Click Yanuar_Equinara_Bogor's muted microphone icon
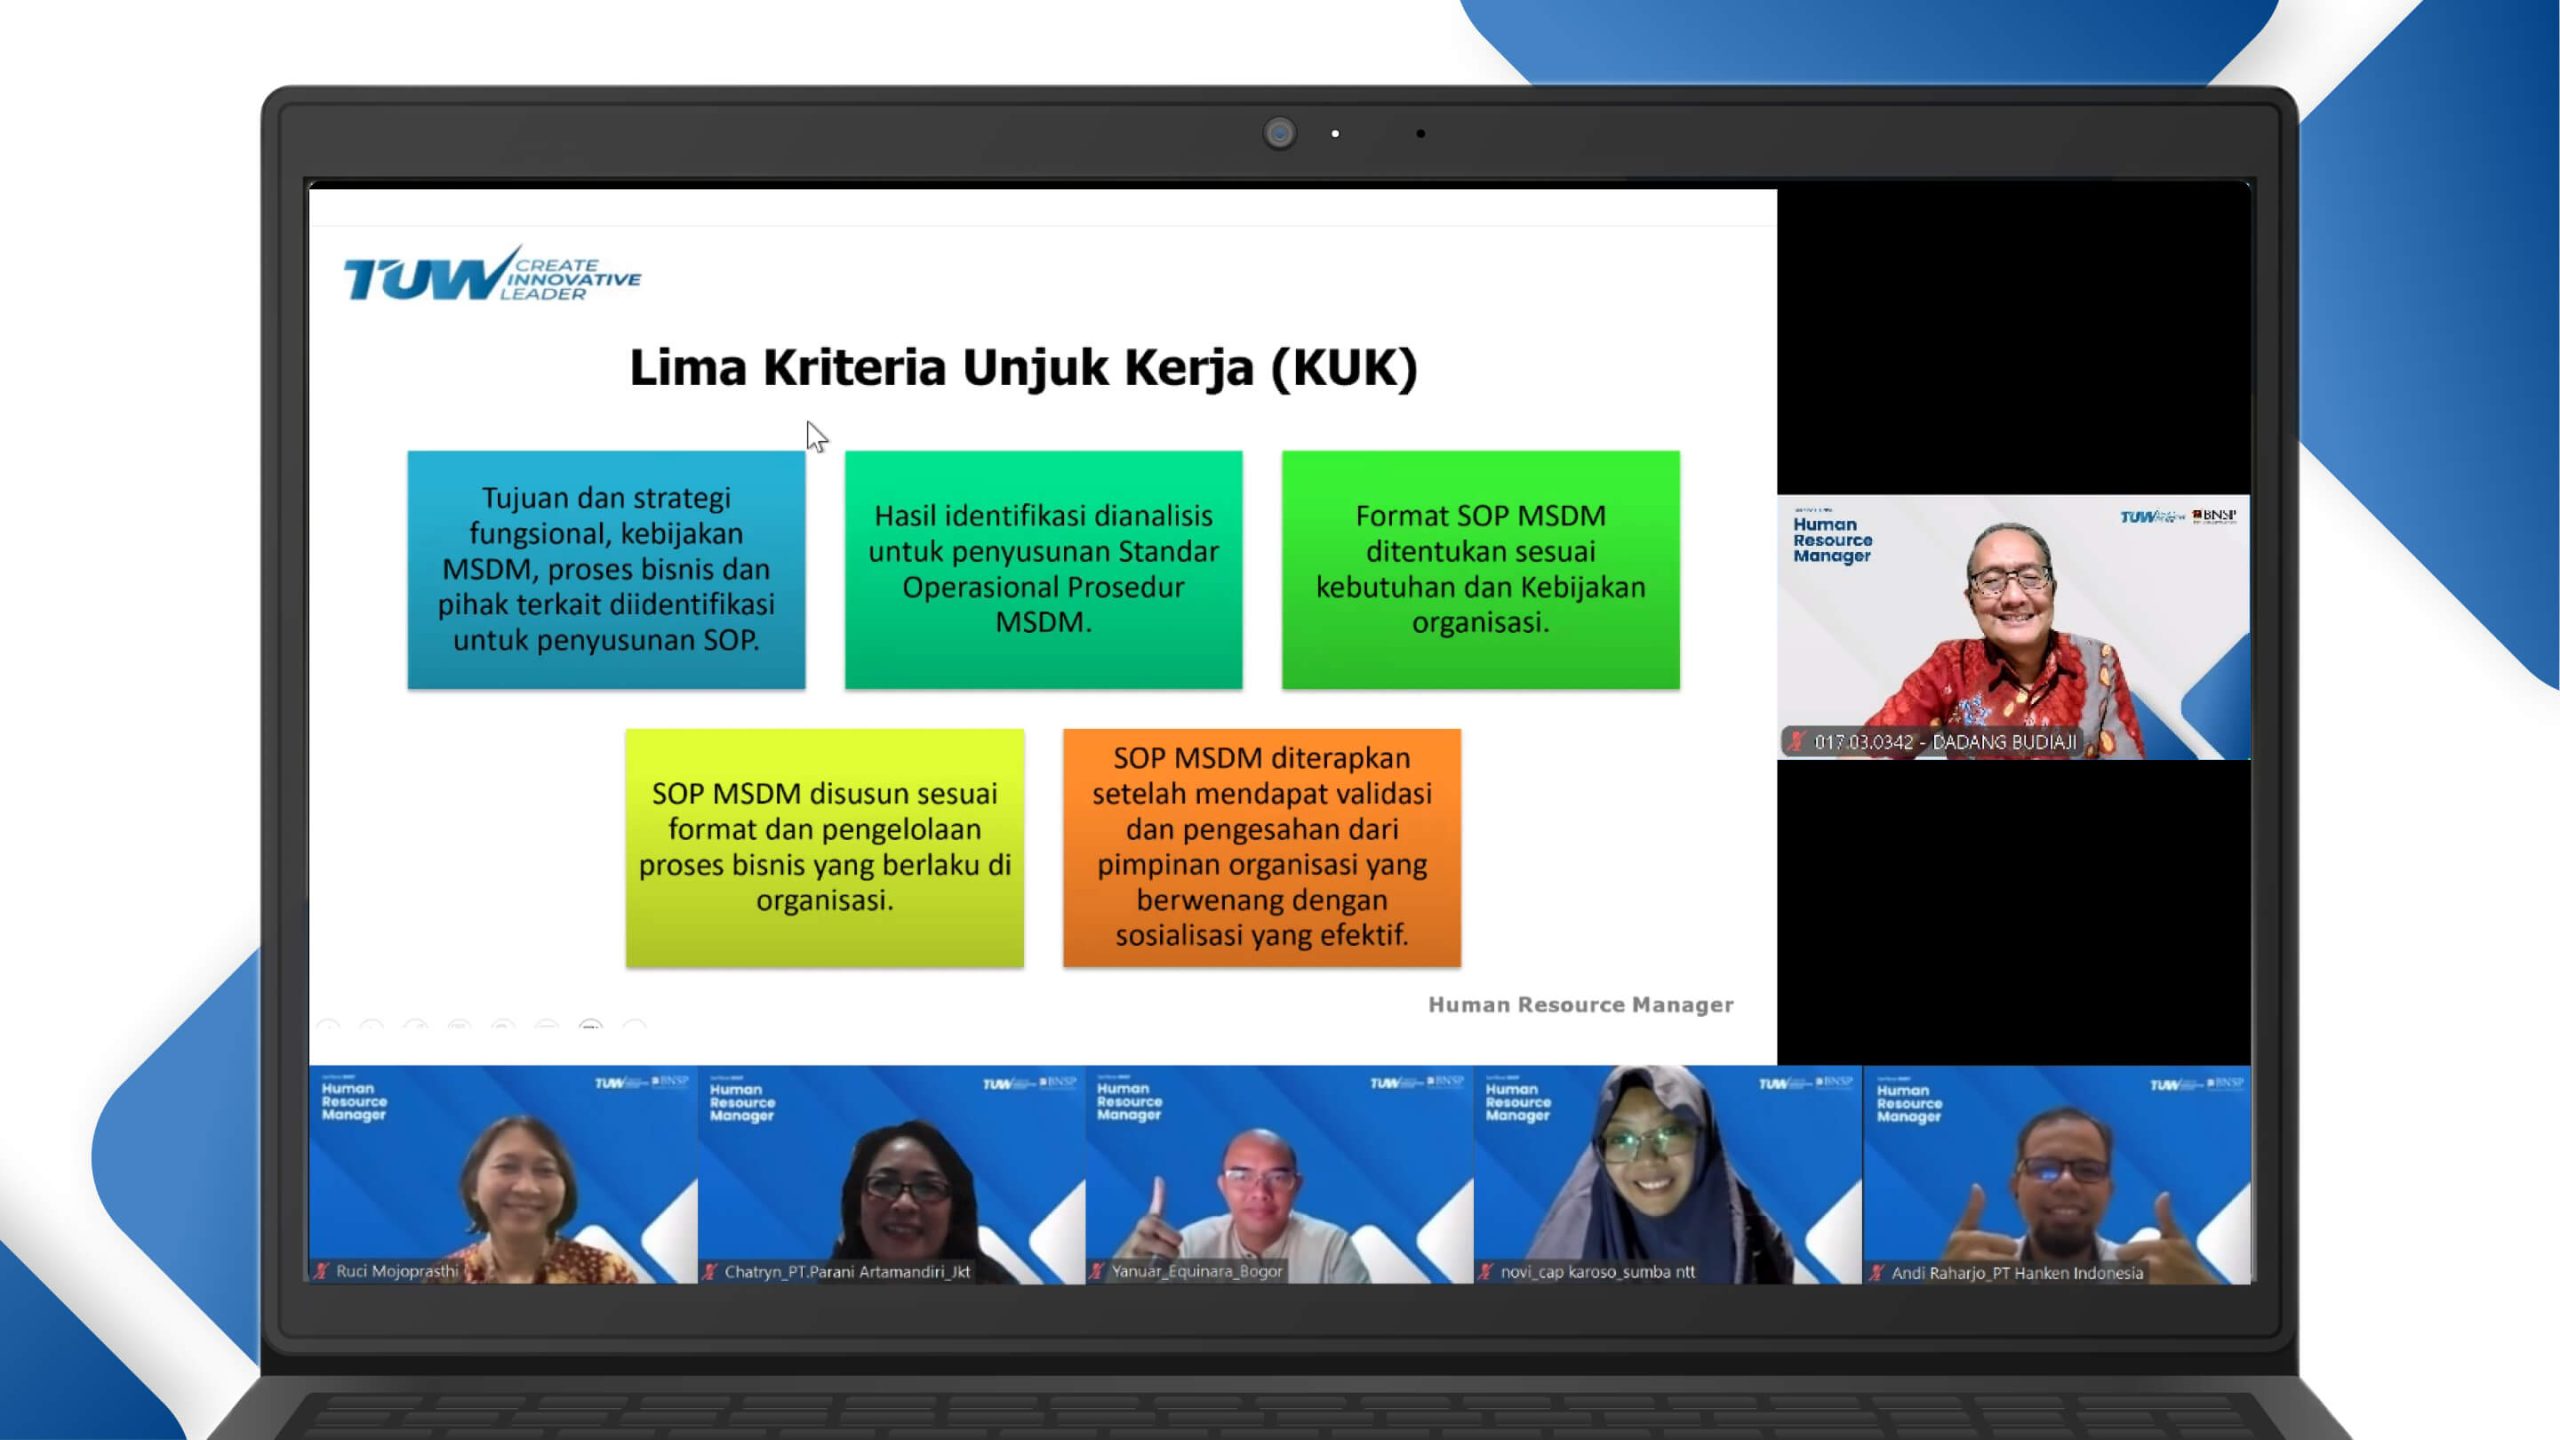Screen dimensions: 2560x1440 pyautogui.click(x=1096, y=1271)
